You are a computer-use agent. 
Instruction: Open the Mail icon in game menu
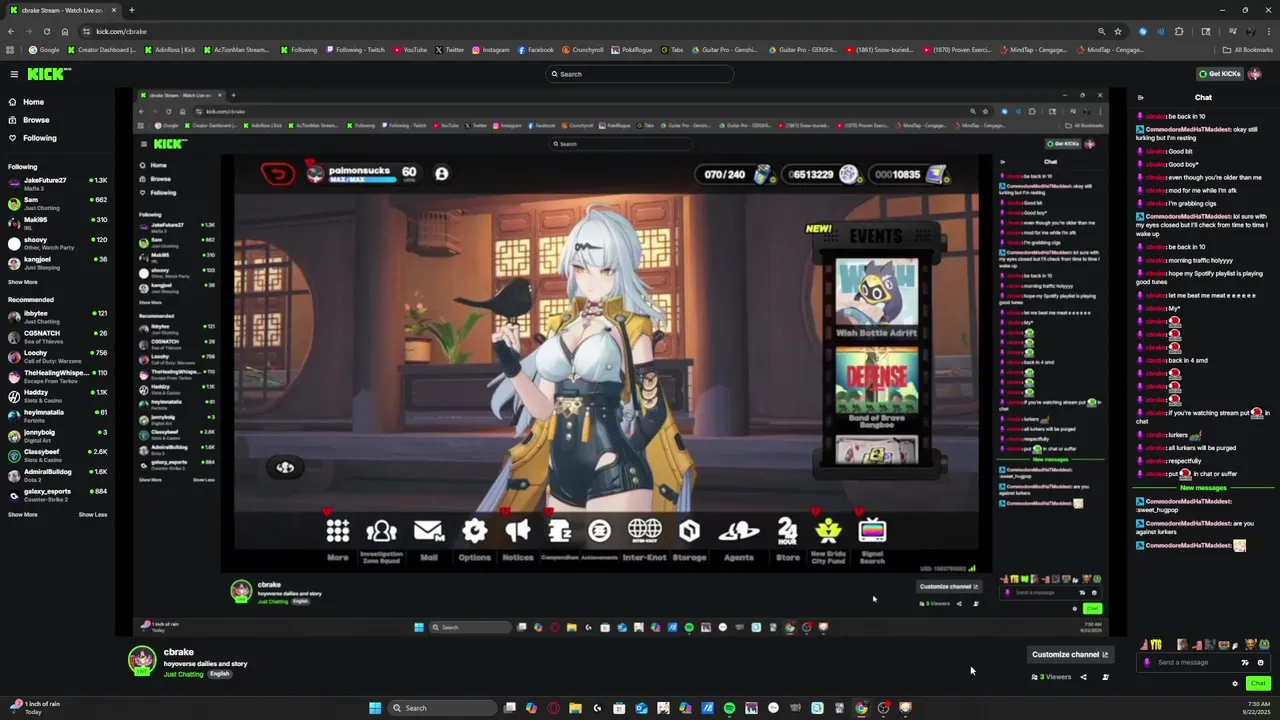(429, 531)
